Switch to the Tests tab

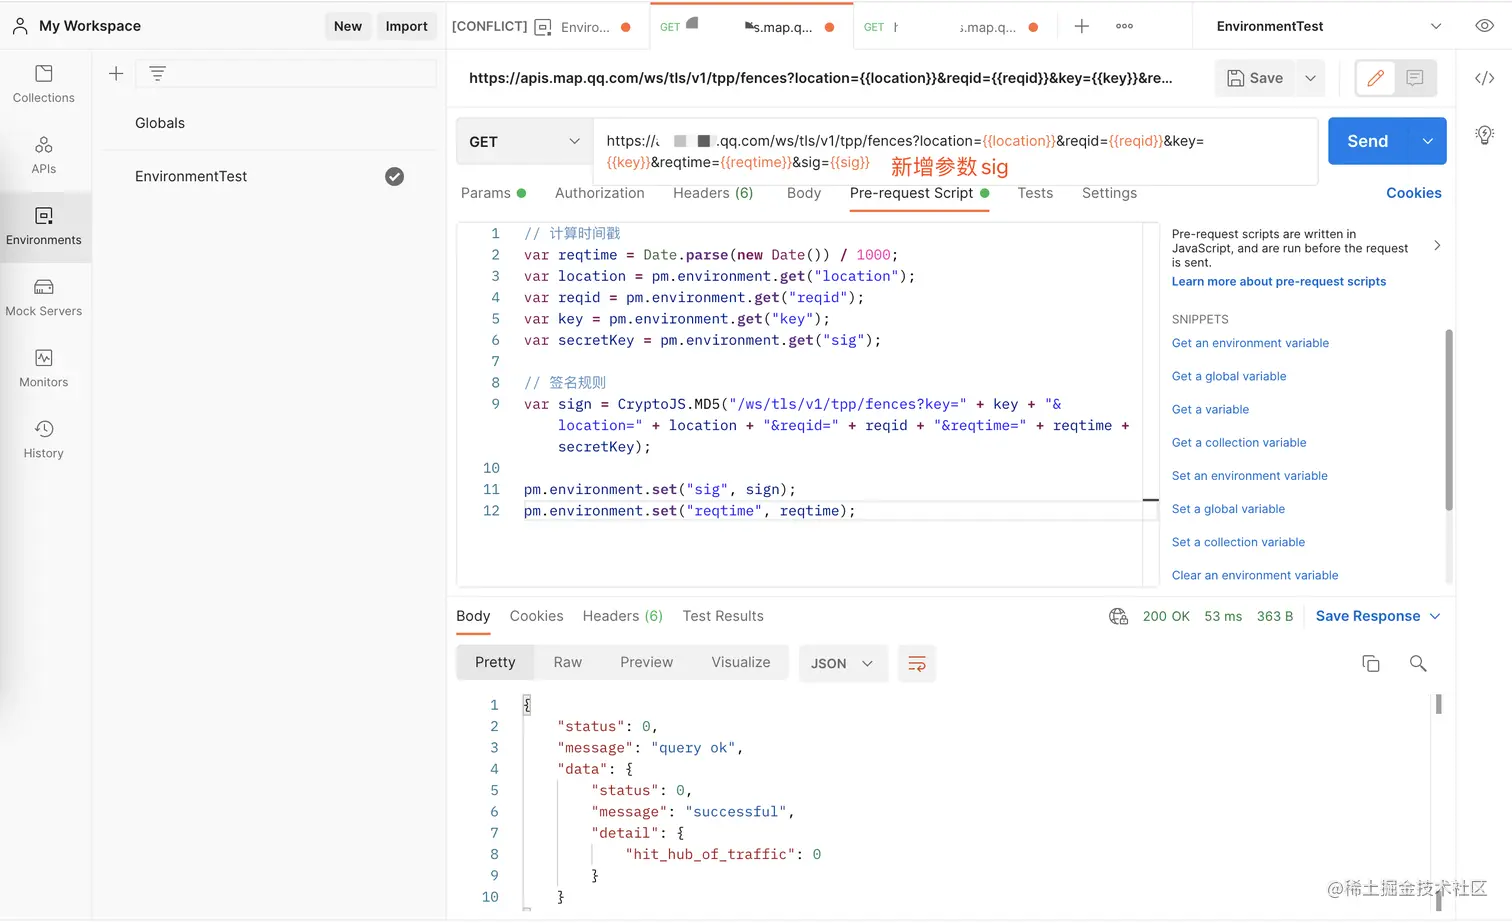pos(1034,193)
